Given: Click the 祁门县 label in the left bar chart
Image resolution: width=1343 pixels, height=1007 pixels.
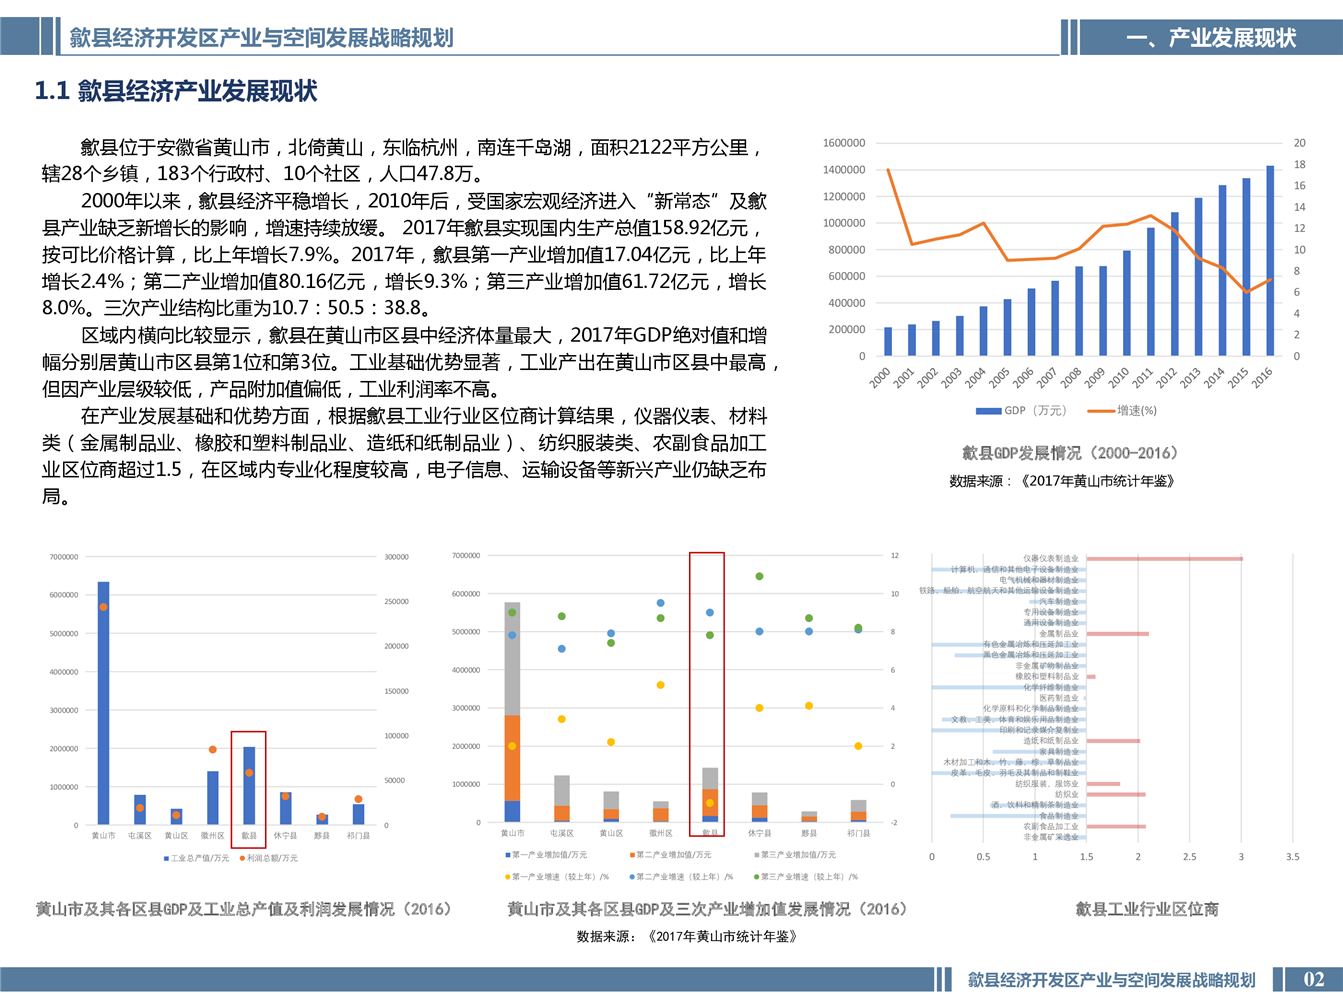Looking at the screenshot, I should (358, 836).
